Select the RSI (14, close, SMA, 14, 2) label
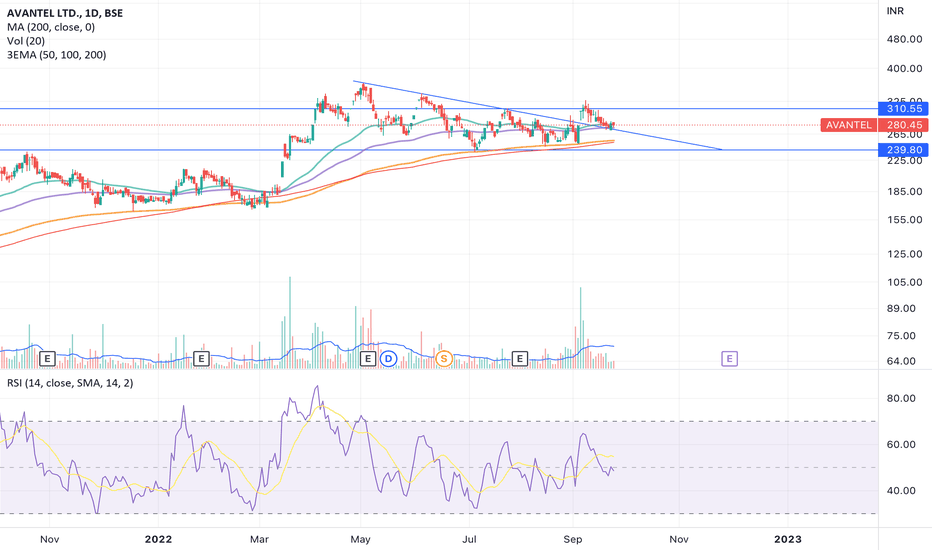This screenshot has height=550, width=932. 70,383
